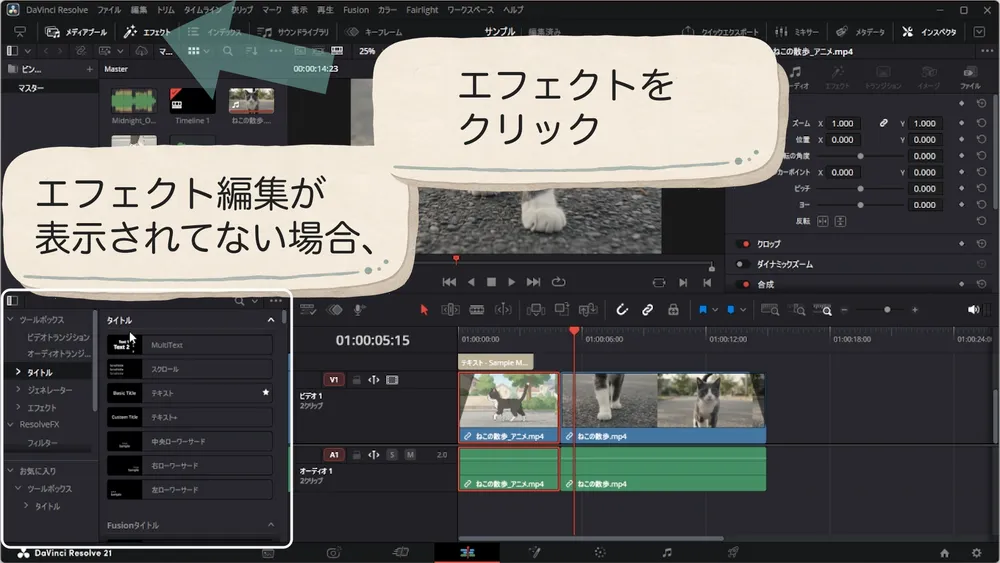Viewport: 1000px width, 563px height.
Task: Open the ミキサー panel
Action: click(797, 32)
